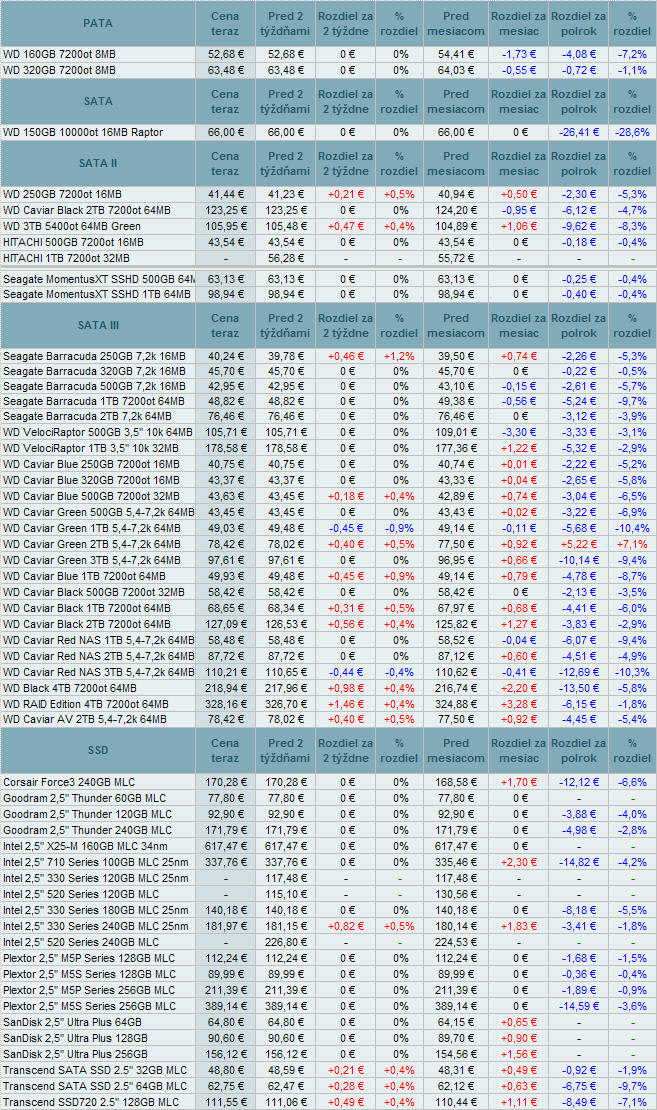Click the -14,59 € half-year difference cell
Screen dimensions: 657x1110
(578, 1006)
